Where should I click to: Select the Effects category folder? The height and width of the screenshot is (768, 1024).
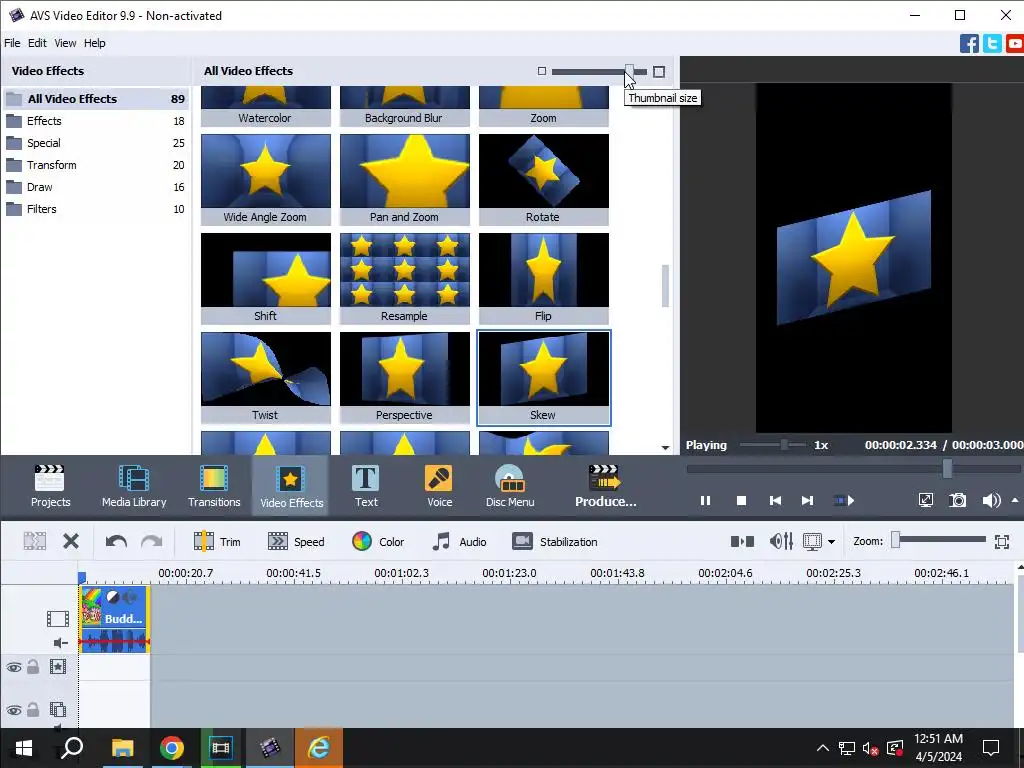95,121
